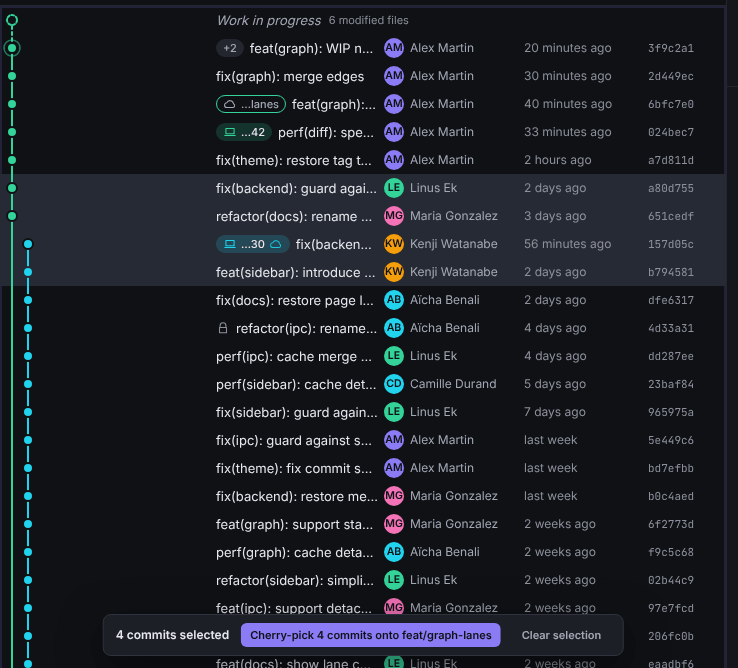Click commit hash 024bec7

(671, 132)
